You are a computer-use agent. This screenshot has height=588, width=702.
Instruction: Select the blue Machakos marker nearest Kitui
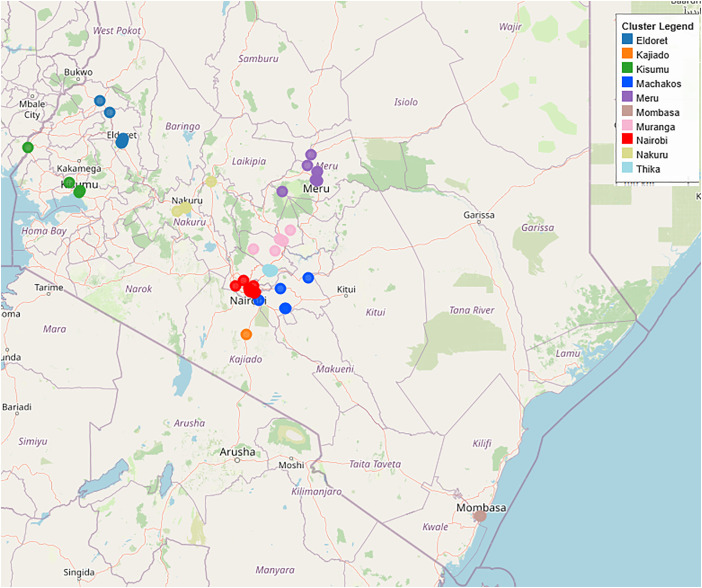pyautogui.click(x=308, y=278)
